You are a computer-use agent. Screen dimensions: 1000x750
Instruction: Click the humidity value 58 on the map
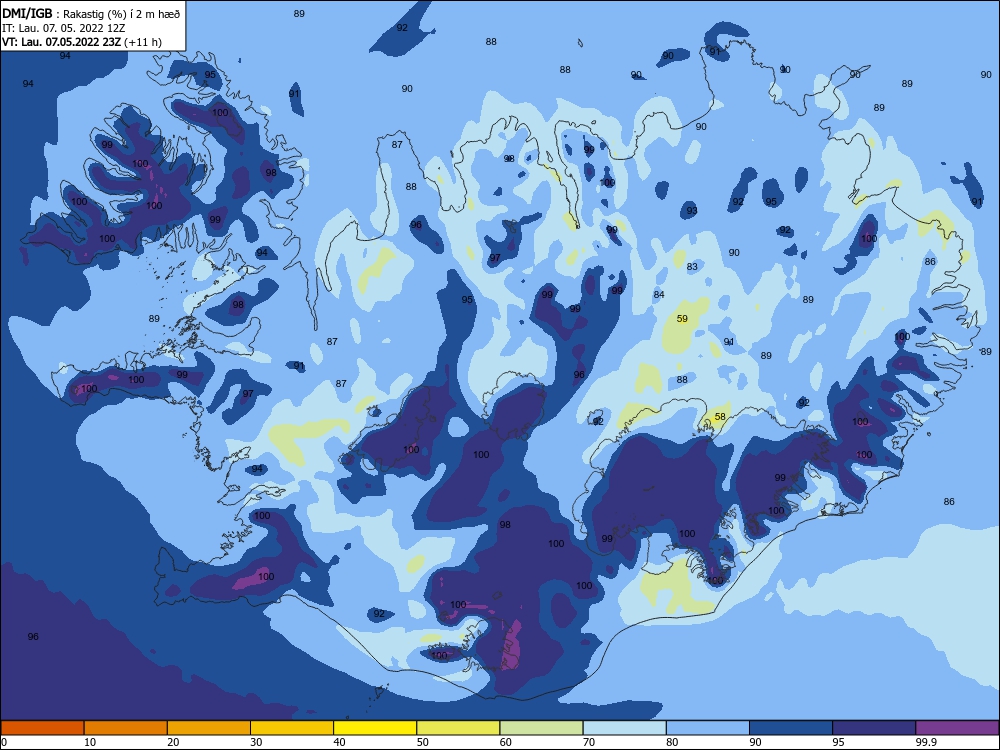point(719,416)
